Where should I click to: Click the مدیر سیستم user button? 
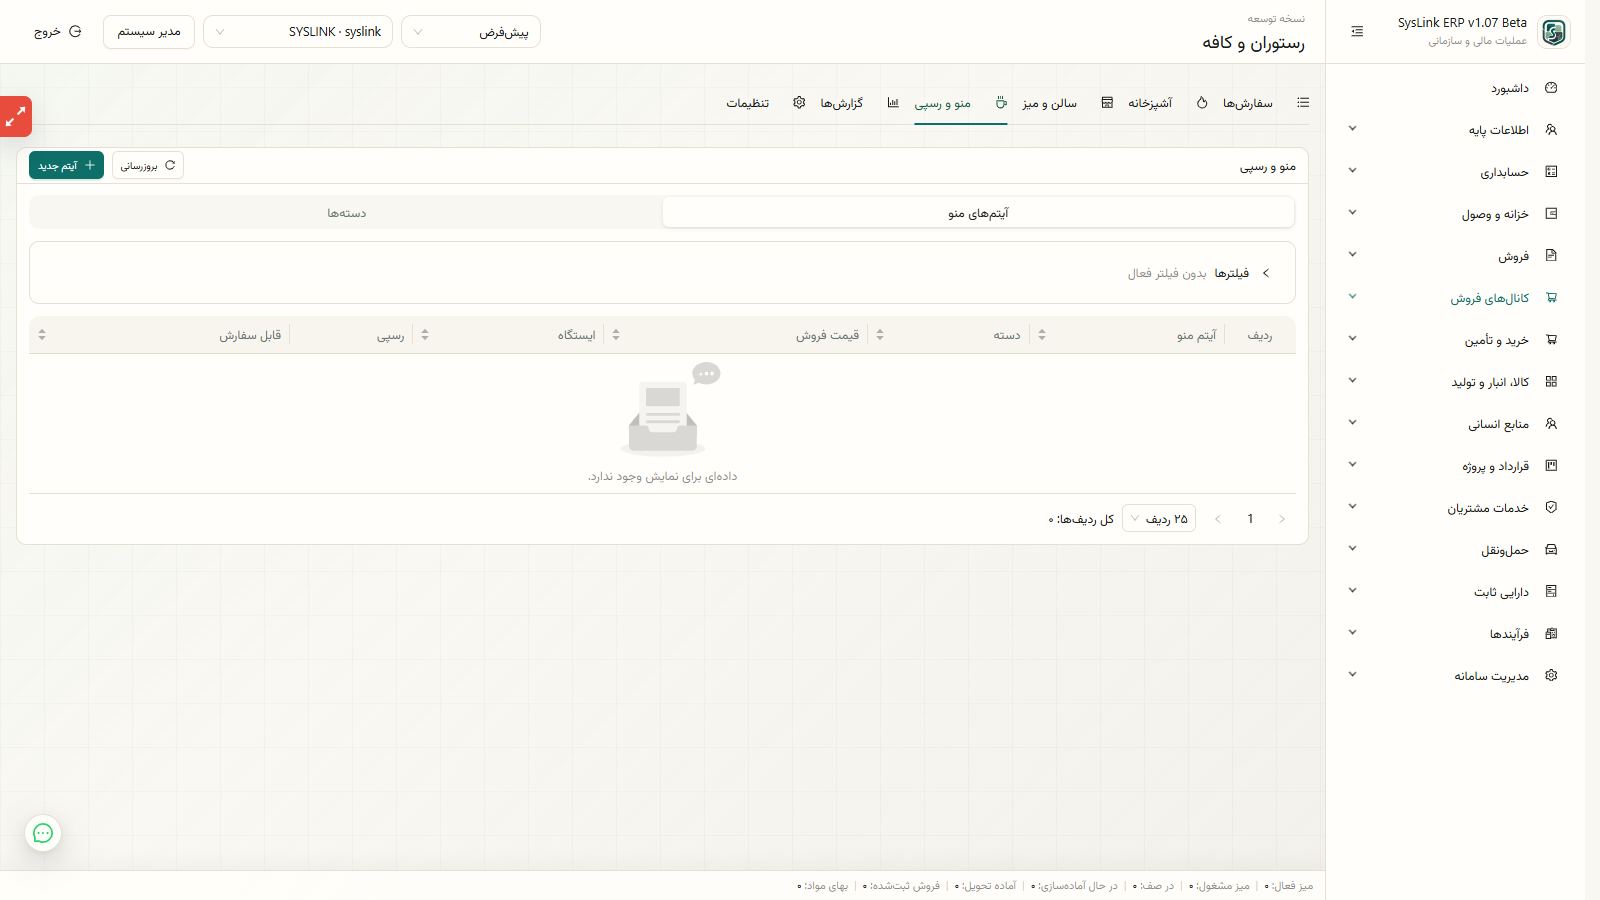pyautogui.click(x=149, y=32)
